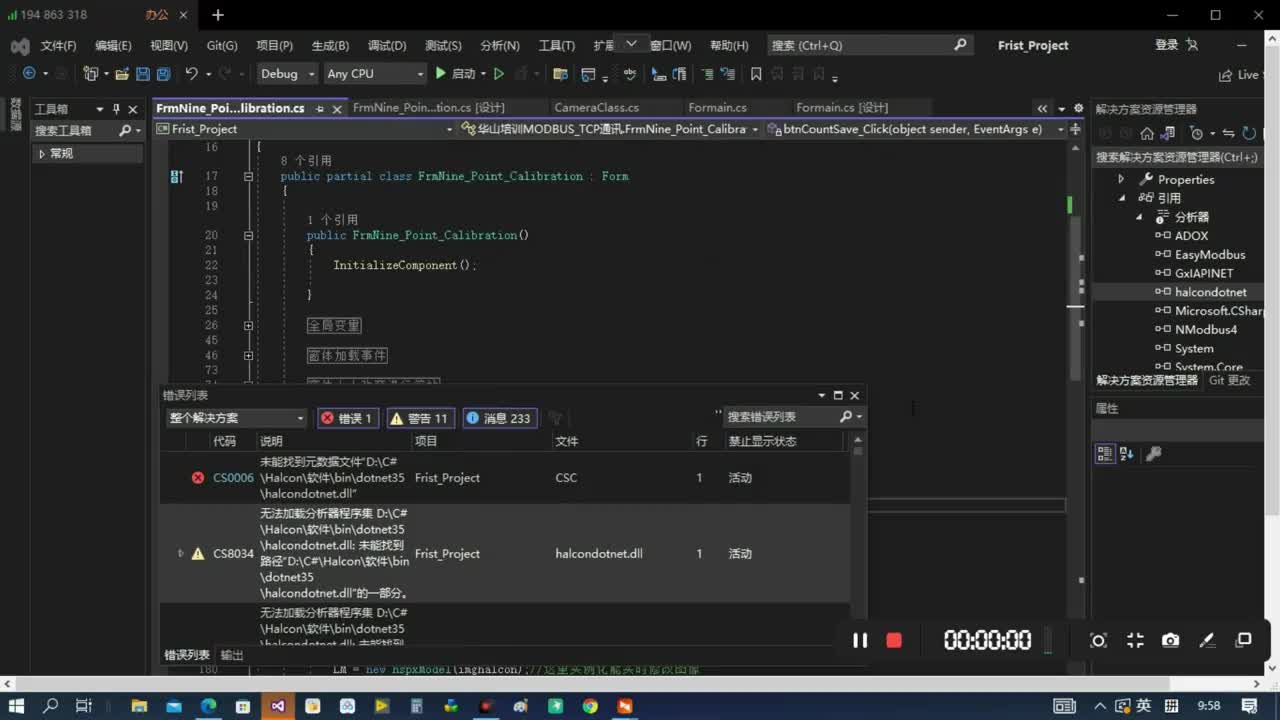Toggle the Messages 233 filter button
This screenshot has height=720, width=1280.
pos(498,418)
